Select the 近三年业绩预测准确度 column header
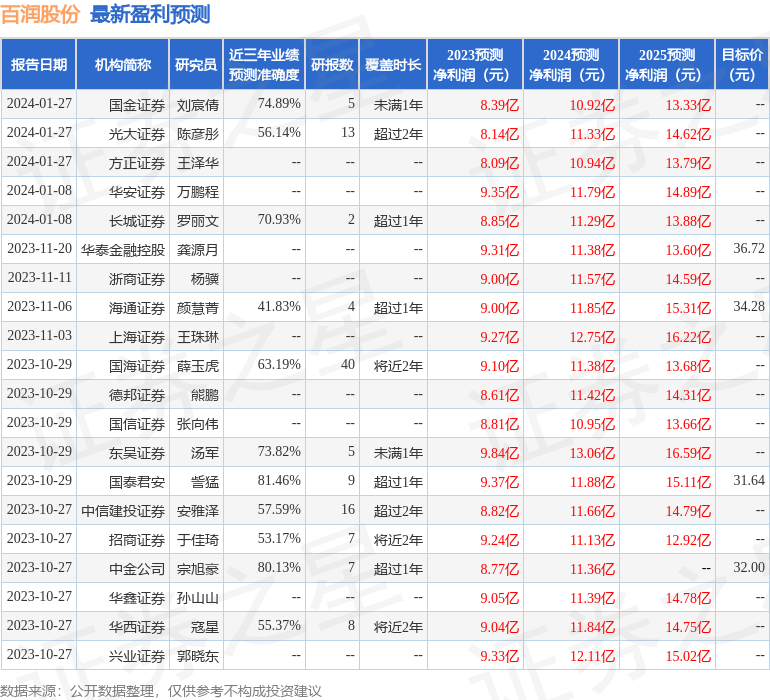The width and height of the screenshot is (770, 700). (x=264, y=64)
